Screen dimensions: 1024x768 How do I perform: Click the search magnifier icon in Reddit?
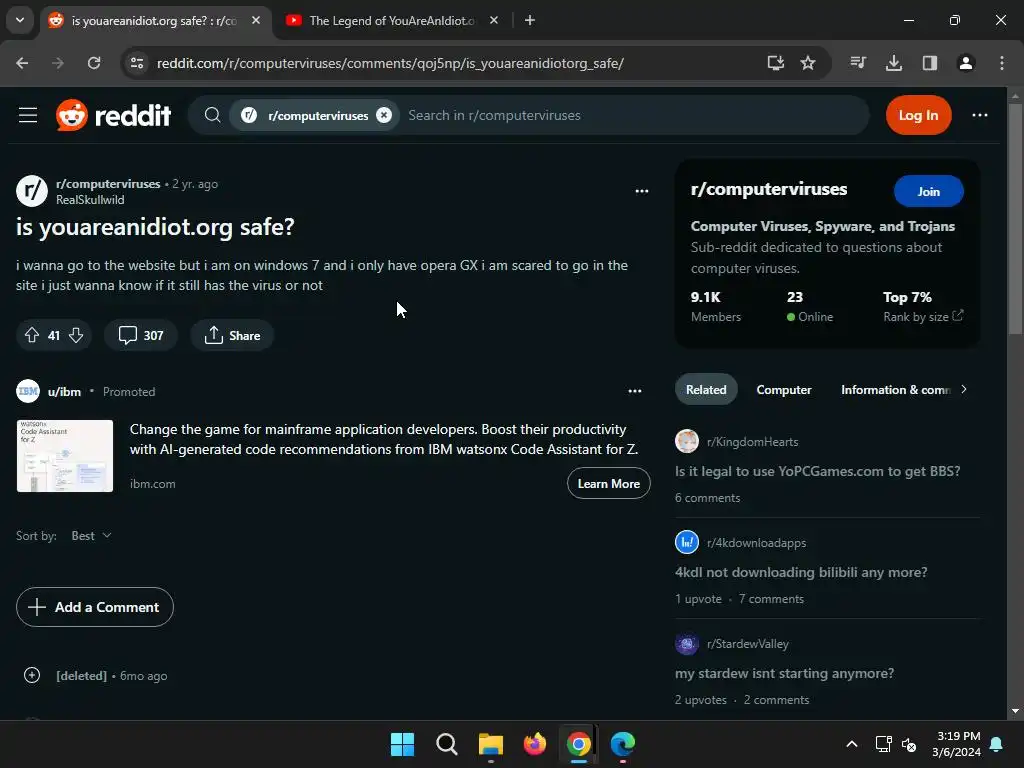(212, 116)
